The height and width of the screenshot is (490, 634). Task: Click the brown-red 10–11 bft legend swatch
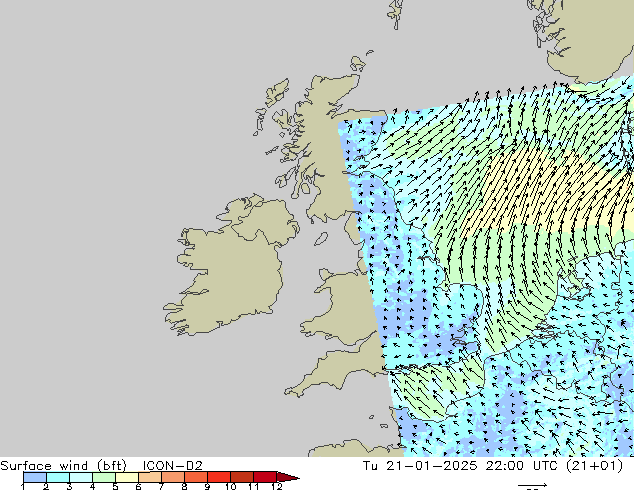click(242, 477)
